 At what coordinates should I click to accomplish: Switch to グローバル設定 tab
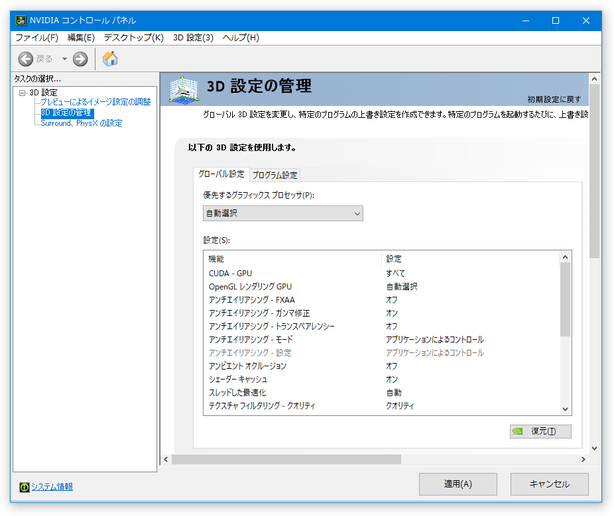click(x=221, y=174)
